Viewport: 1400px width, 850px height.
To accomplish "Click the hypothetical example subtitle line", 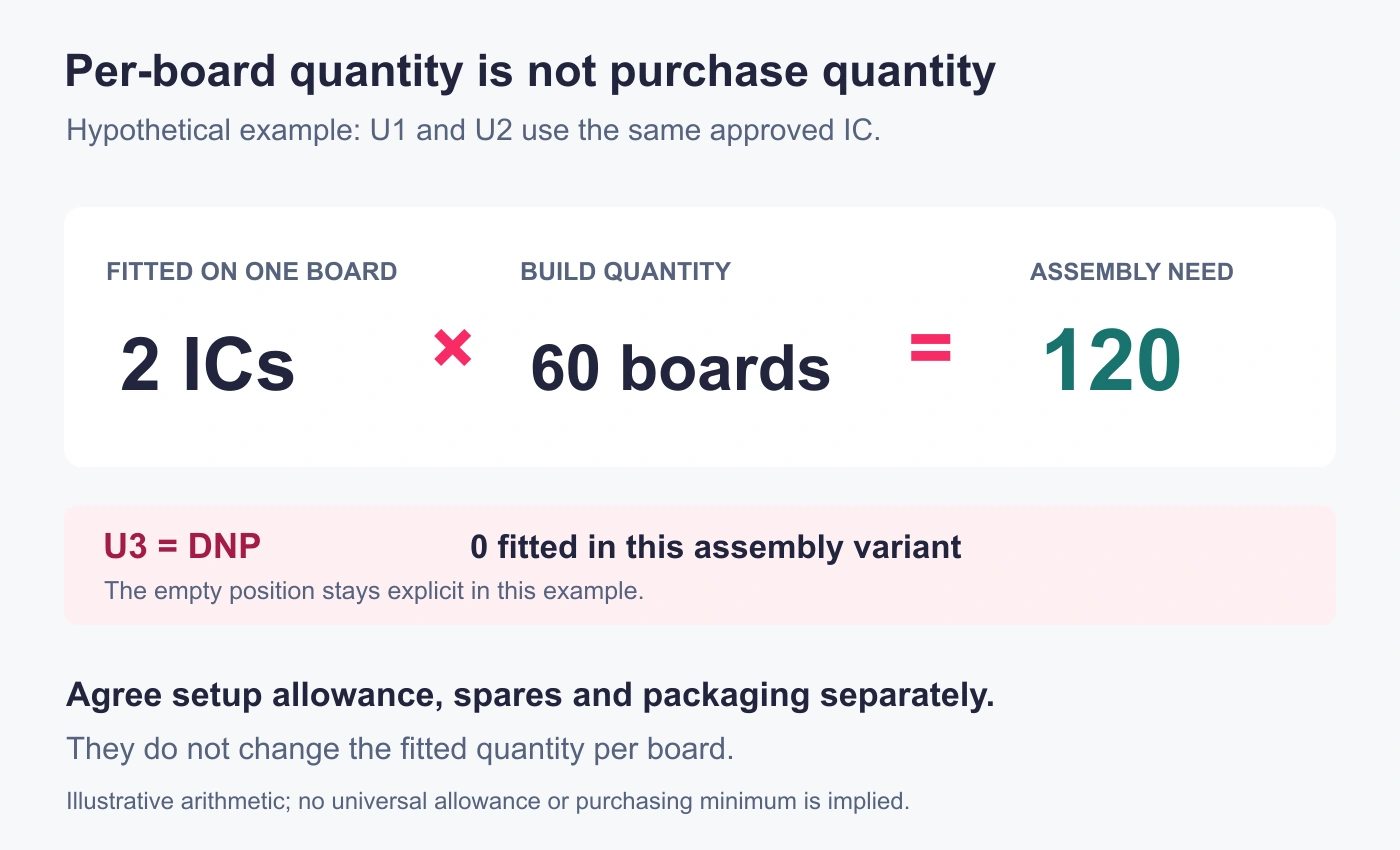I will [x=473, y=131].
